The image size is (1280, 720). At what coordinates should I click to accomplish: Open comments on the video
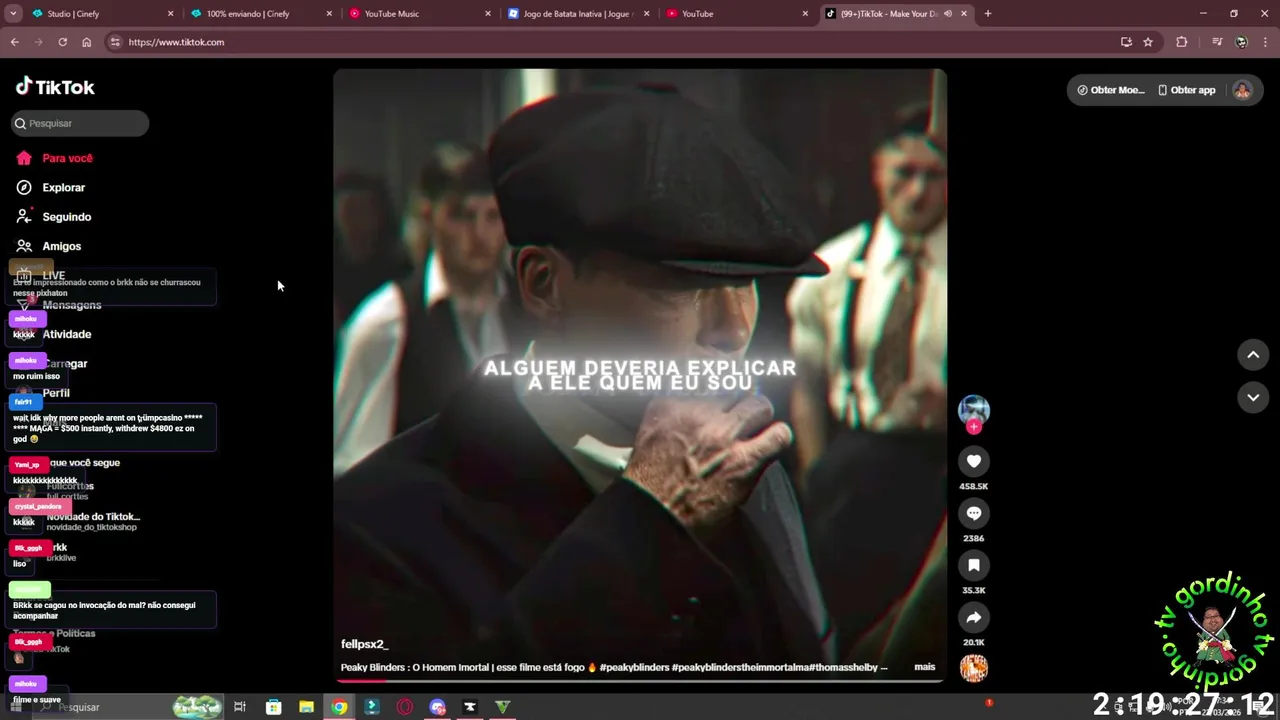(974, 513)
